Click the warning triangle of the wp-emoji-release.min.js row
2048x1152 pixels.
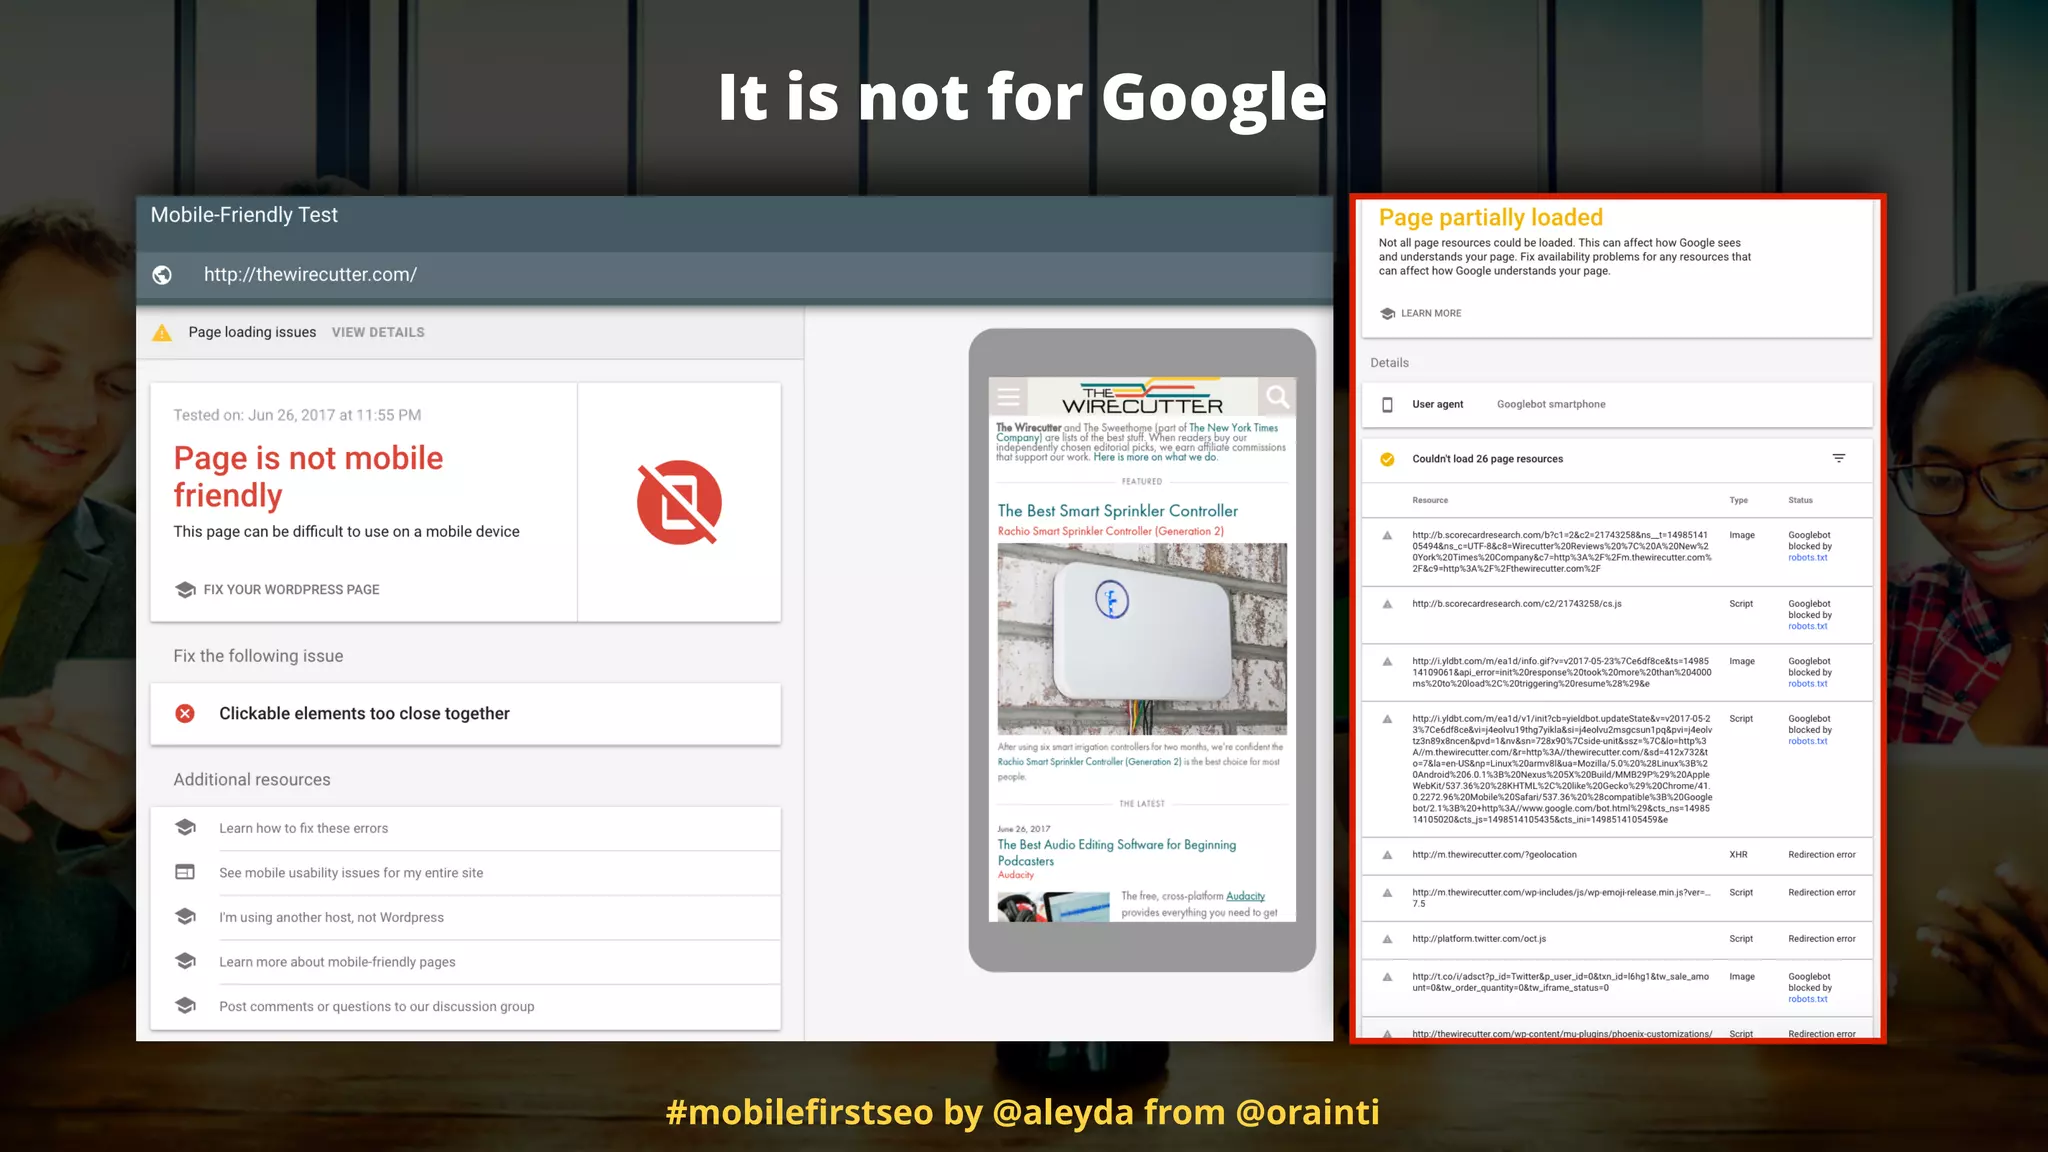tap(1387, 893)
